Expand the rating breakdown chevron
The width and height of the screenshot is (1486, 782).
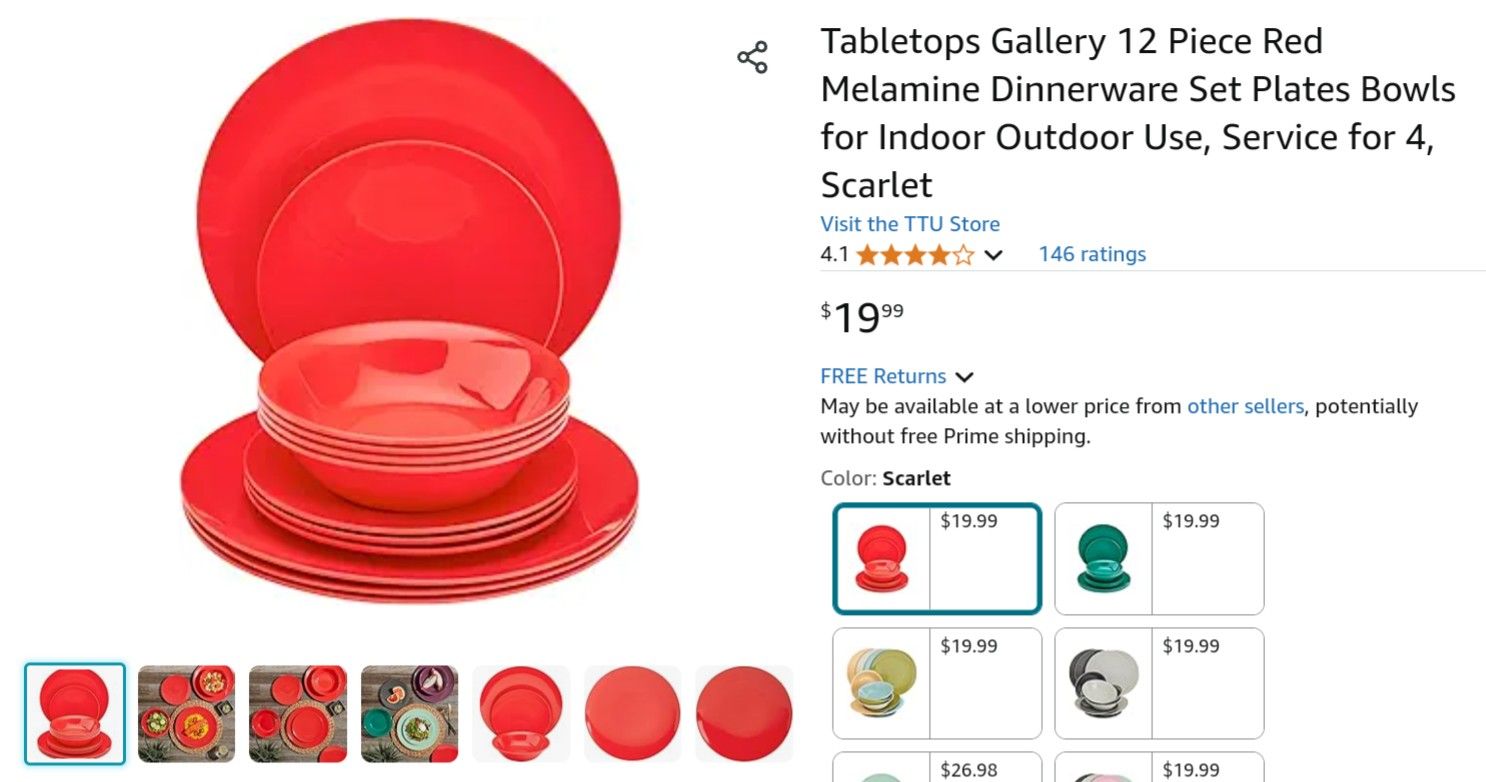click(993, 255)
